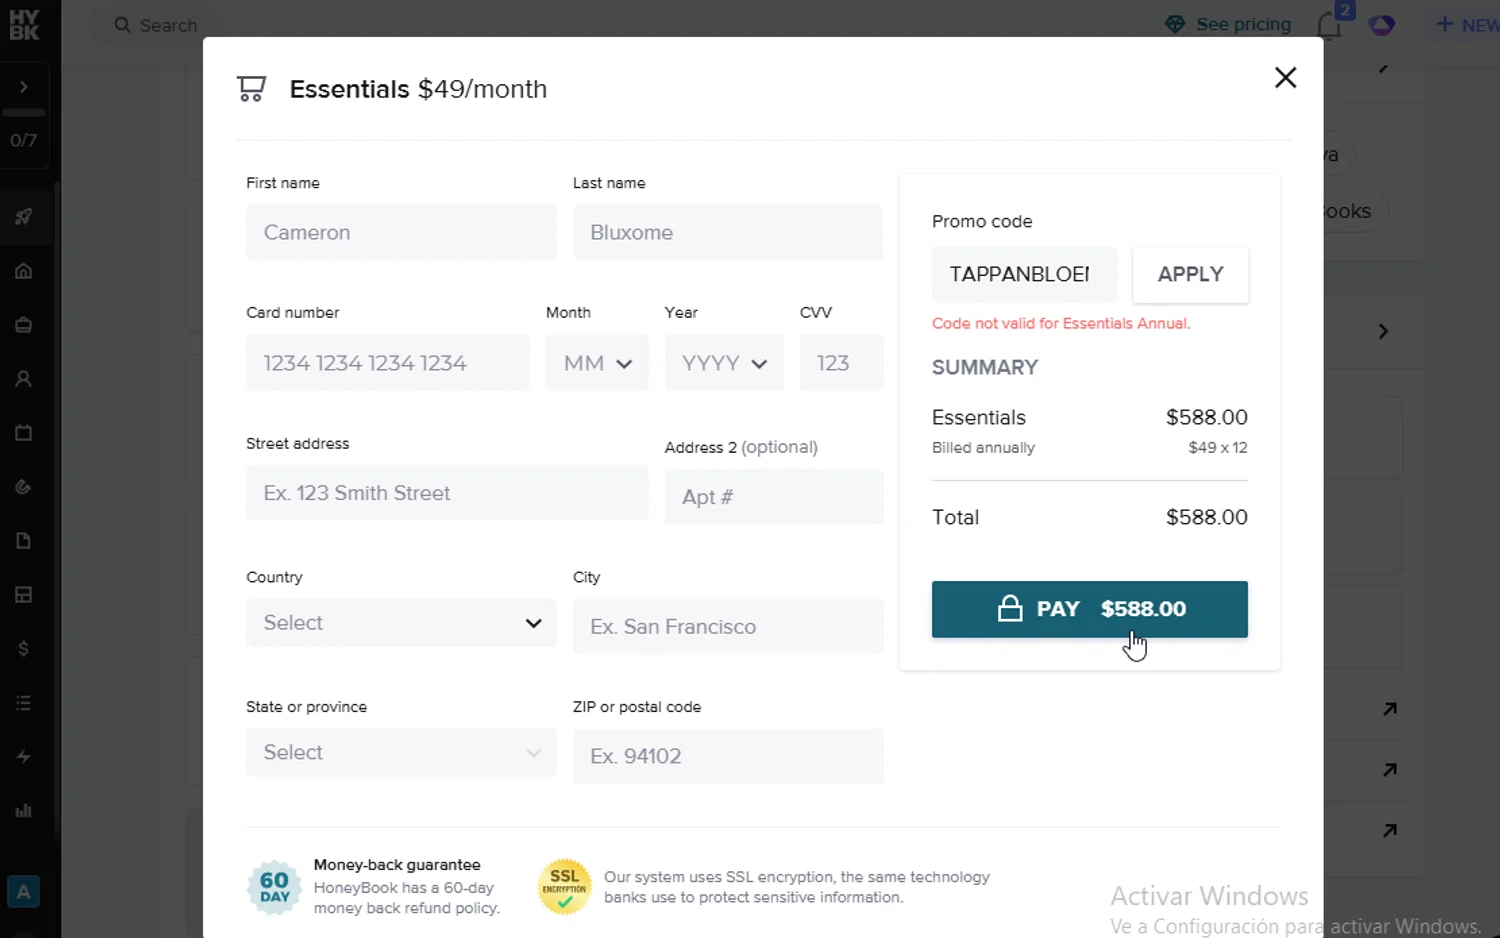1500x938 pixels.
Task: Open the calendar icon in sidebar
Action: point(24,433)
